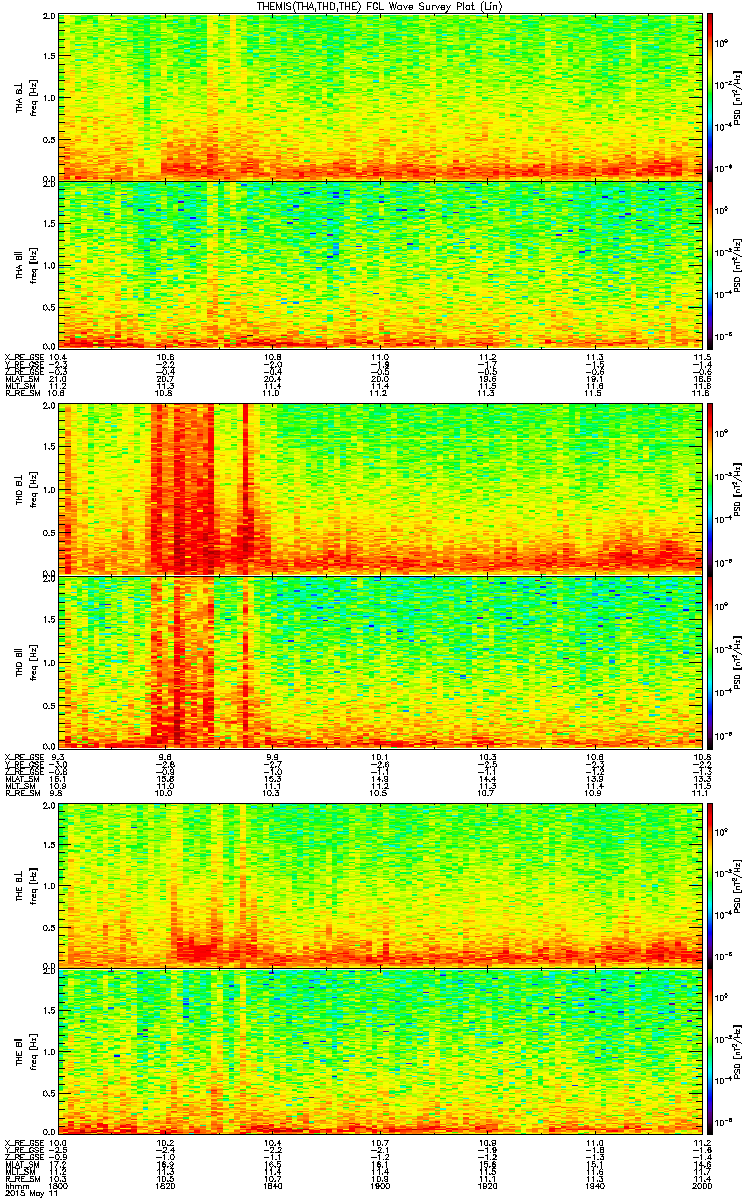Image resolution: width=750 pixels, height=1200 pixels.
Task: Click the 1940 time tick label
Action: (x=595, y=1186)
